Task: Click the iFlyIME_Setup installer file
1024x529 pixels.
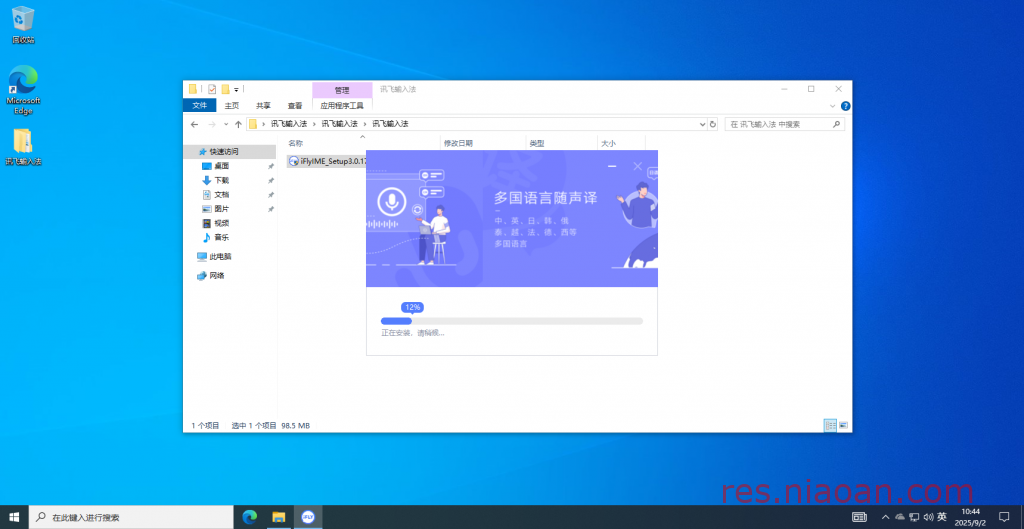Action: pyautogui.click(x=326, y=161)
